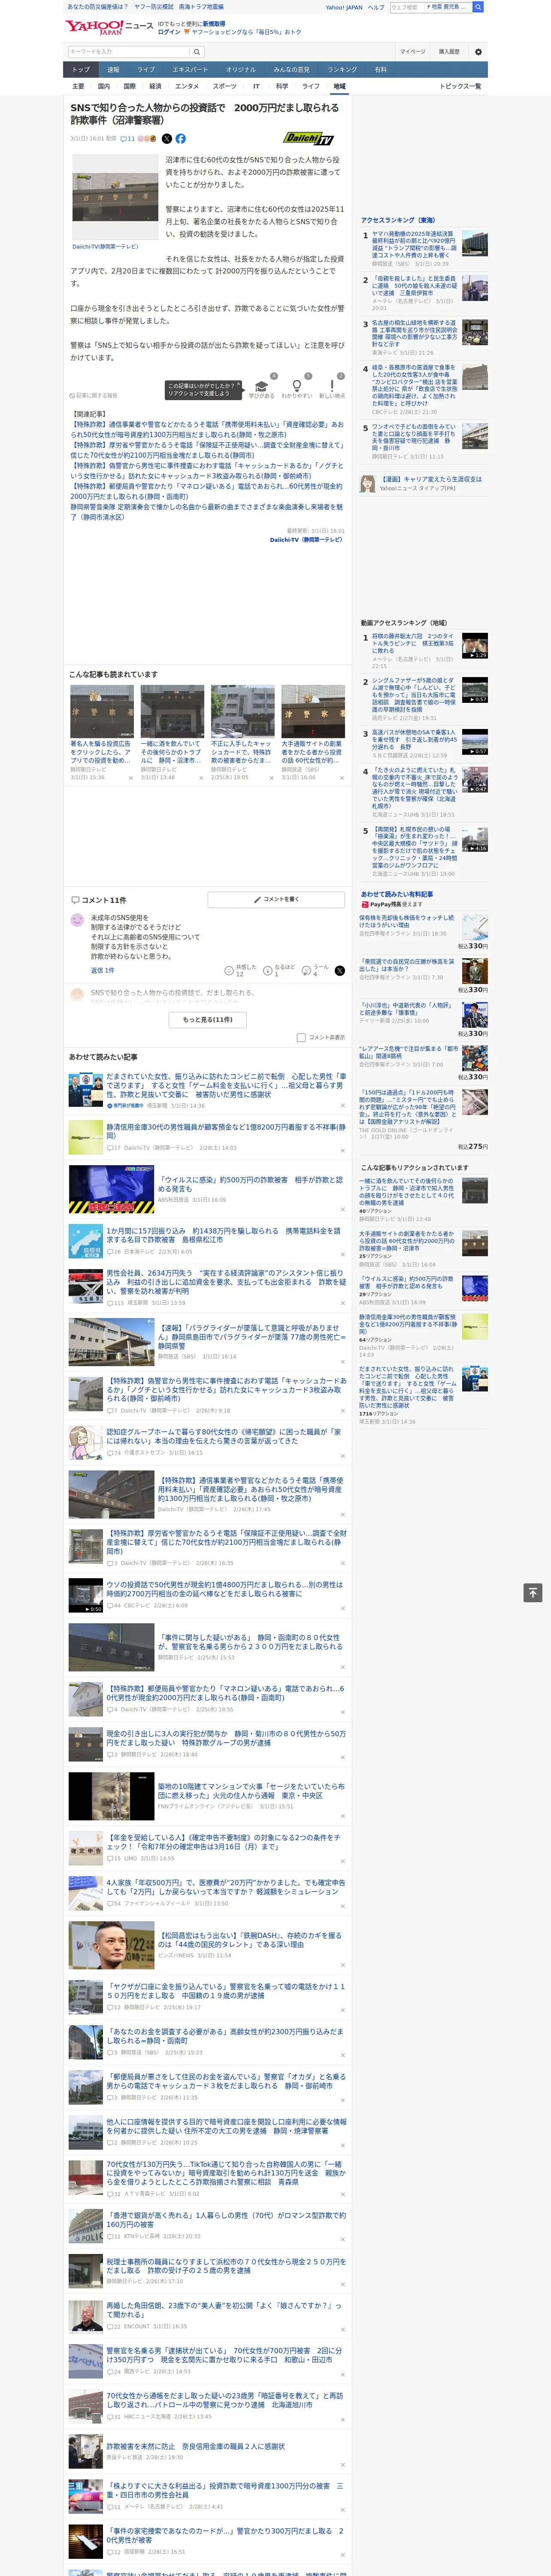The image size is (551, 2576).
Task: Click the Daiichi-TV logo
Action: 309,139
